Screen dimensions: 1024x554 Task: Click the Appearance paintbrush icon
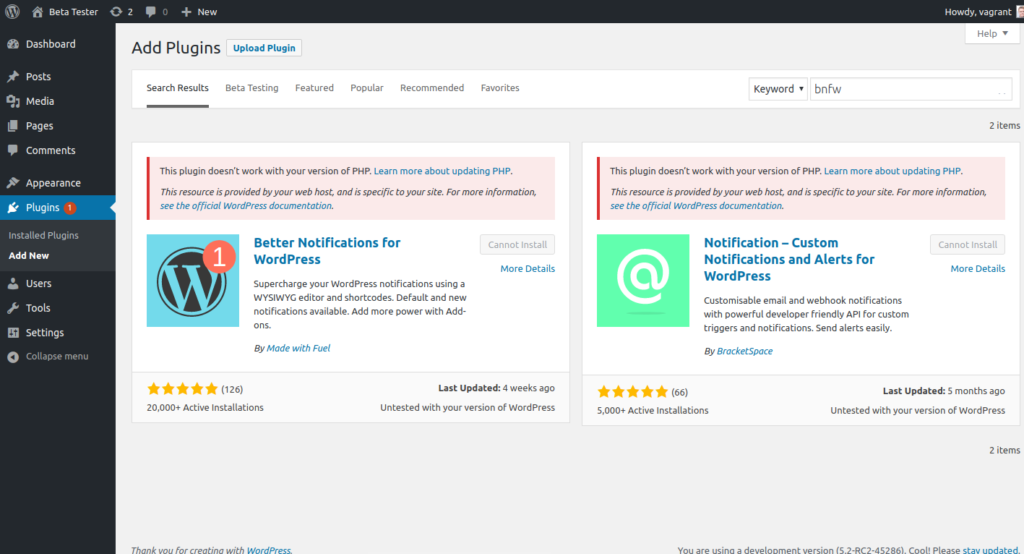coord(13,183)
